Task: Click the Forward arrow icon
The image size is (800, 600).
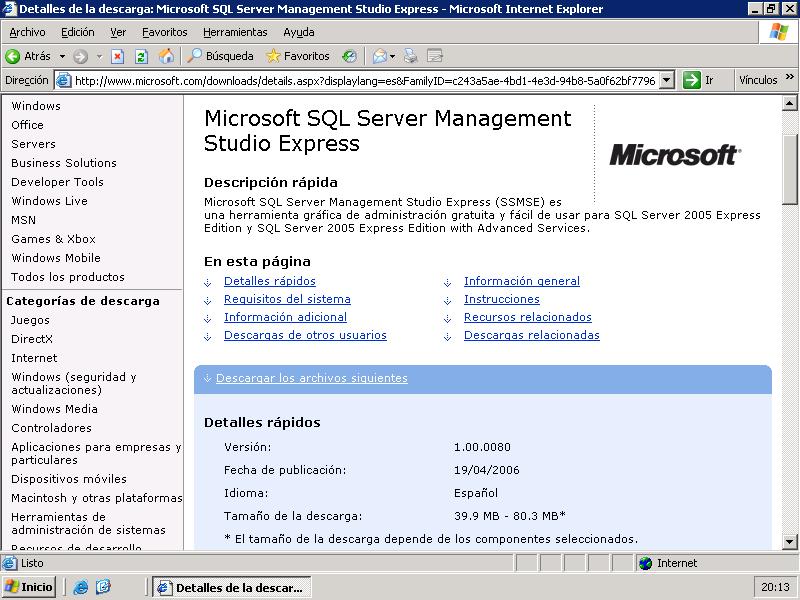Action: click(x=80, y=56)
